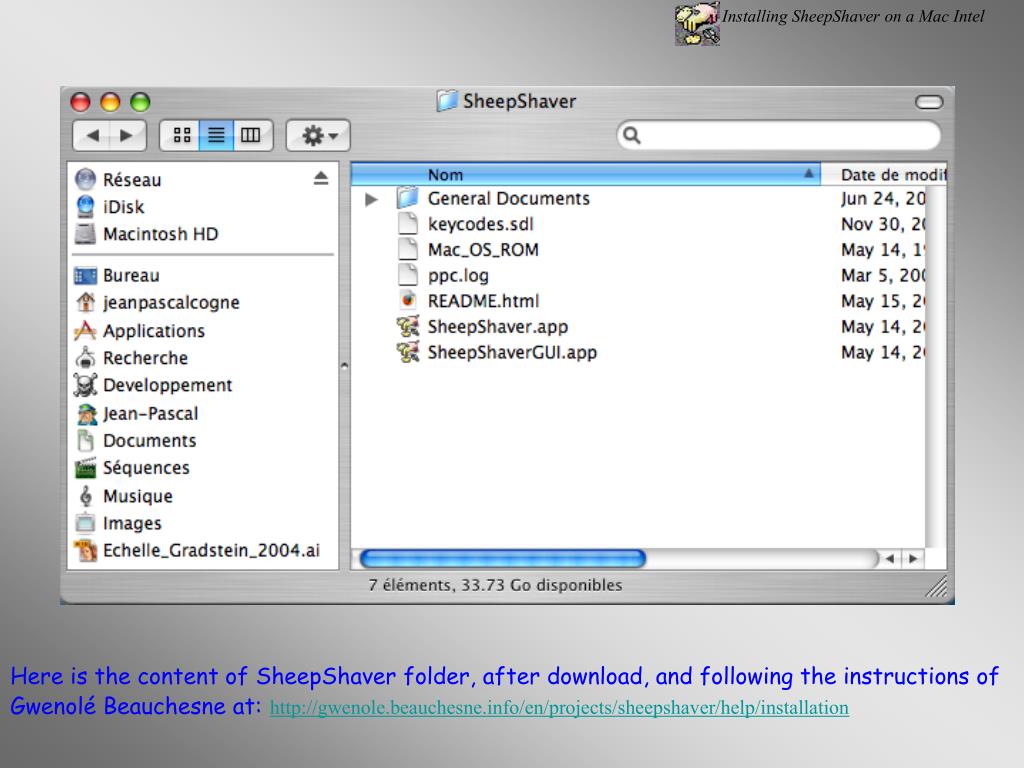Image resolution: width=1024 pixels, height=768 pixels.
Task: Open Séquences movies icon in sidebar
Action: pyautogui.click(x=85, y=468)
